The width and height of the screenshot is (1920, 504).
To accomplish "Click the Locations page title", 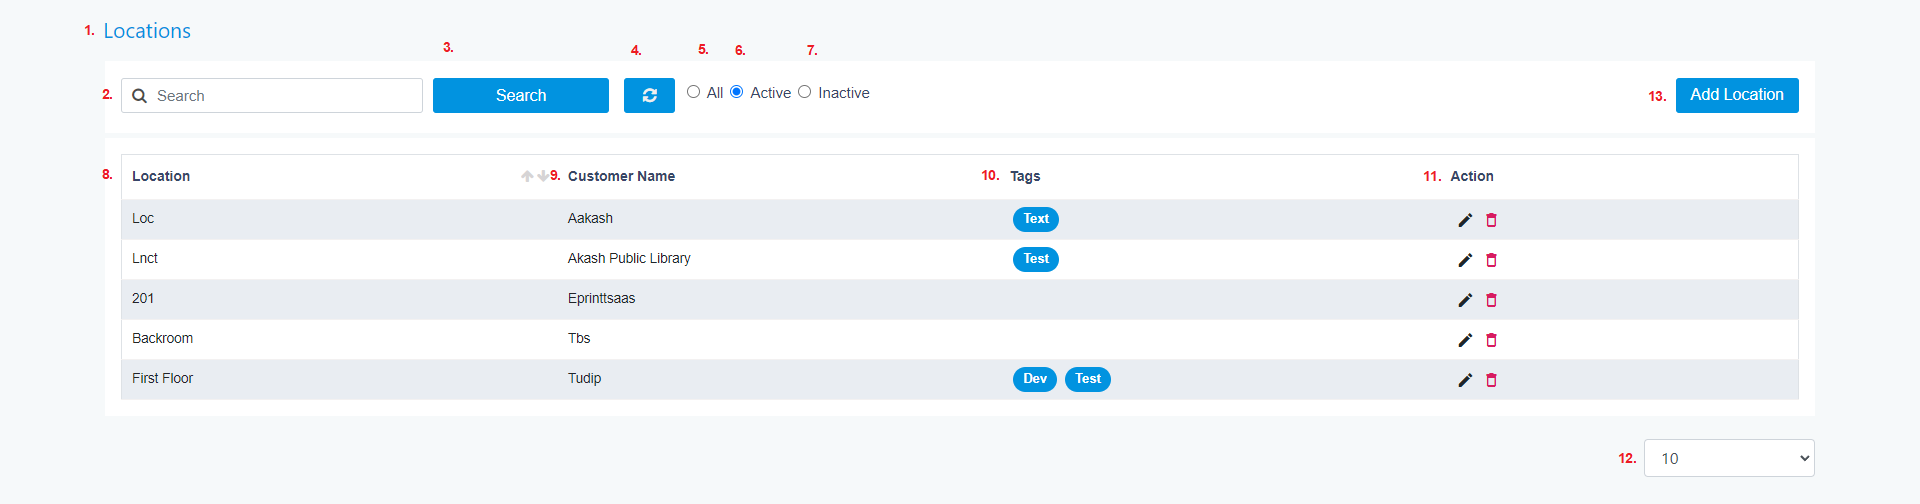I will pyautogui.click(x=147, y=31).
